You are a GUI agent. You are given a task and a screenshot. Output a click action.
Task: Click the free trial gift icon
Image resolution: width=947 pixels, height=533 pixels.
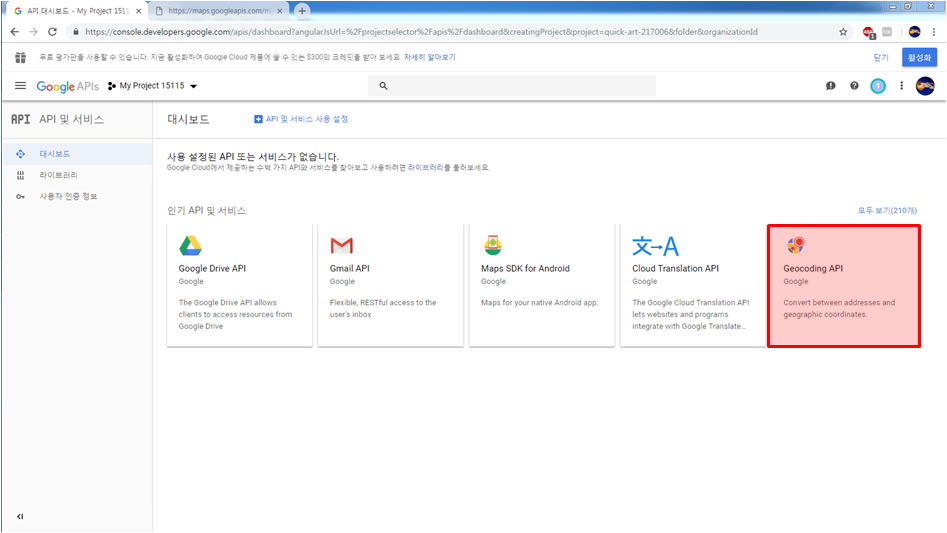[x=20, y=57]
